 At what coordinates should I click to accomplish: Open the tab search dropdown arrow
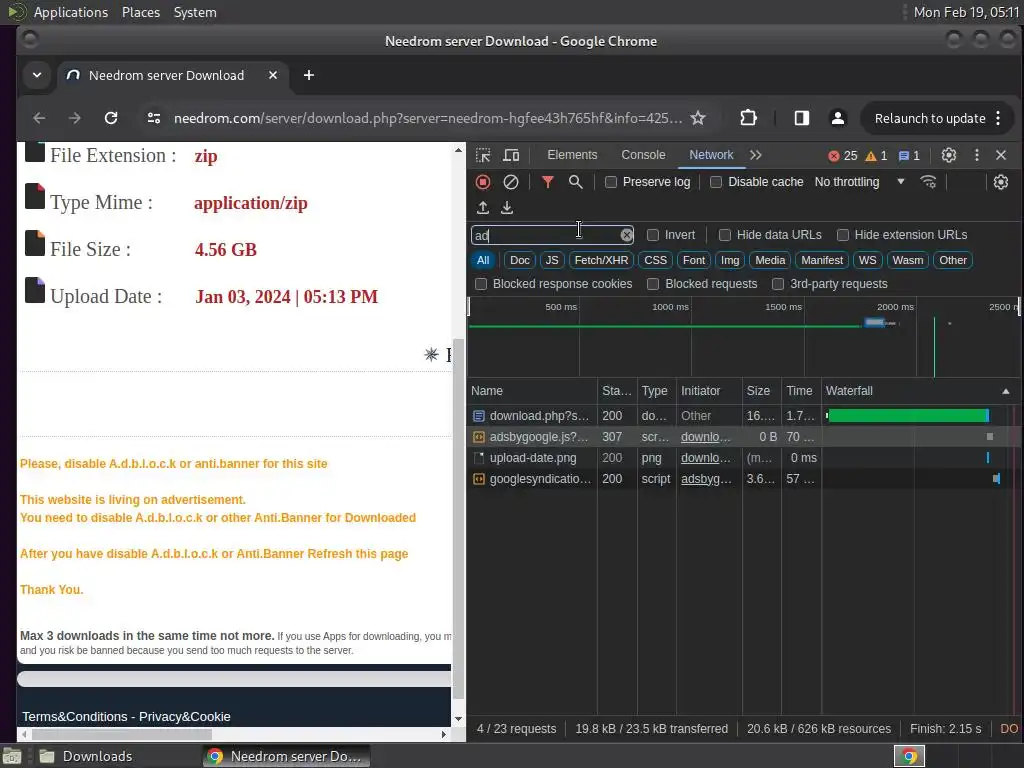coord(37,75)
